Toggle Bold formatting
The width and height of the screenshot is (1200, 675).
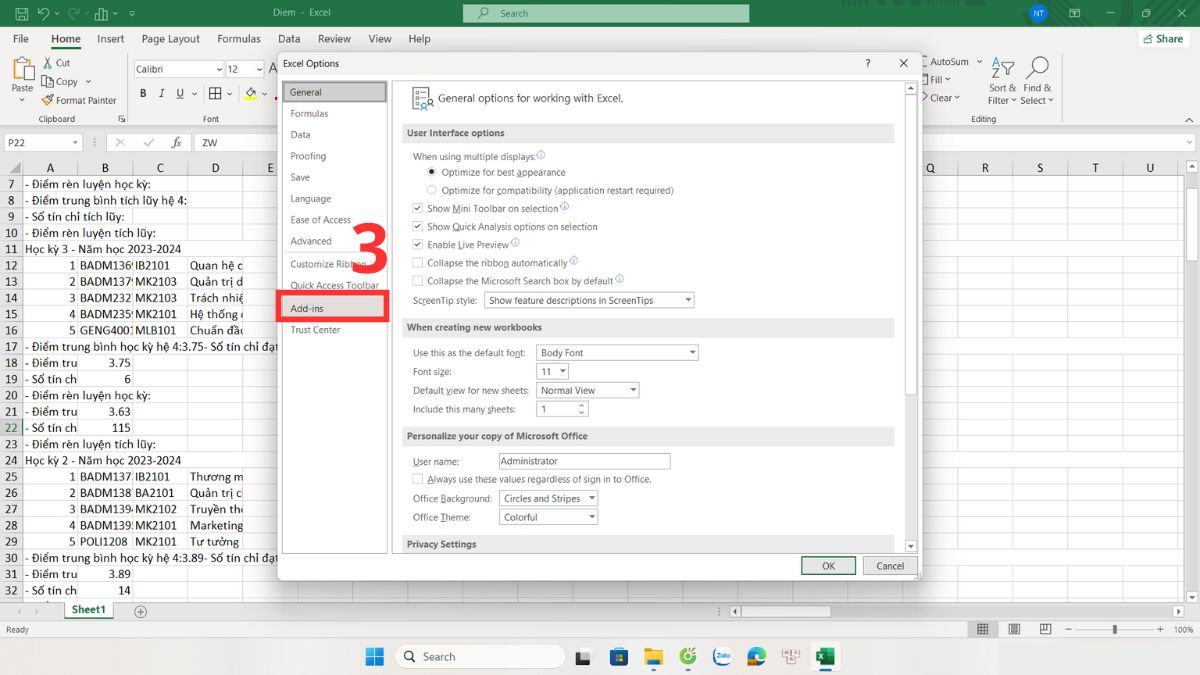143,93
